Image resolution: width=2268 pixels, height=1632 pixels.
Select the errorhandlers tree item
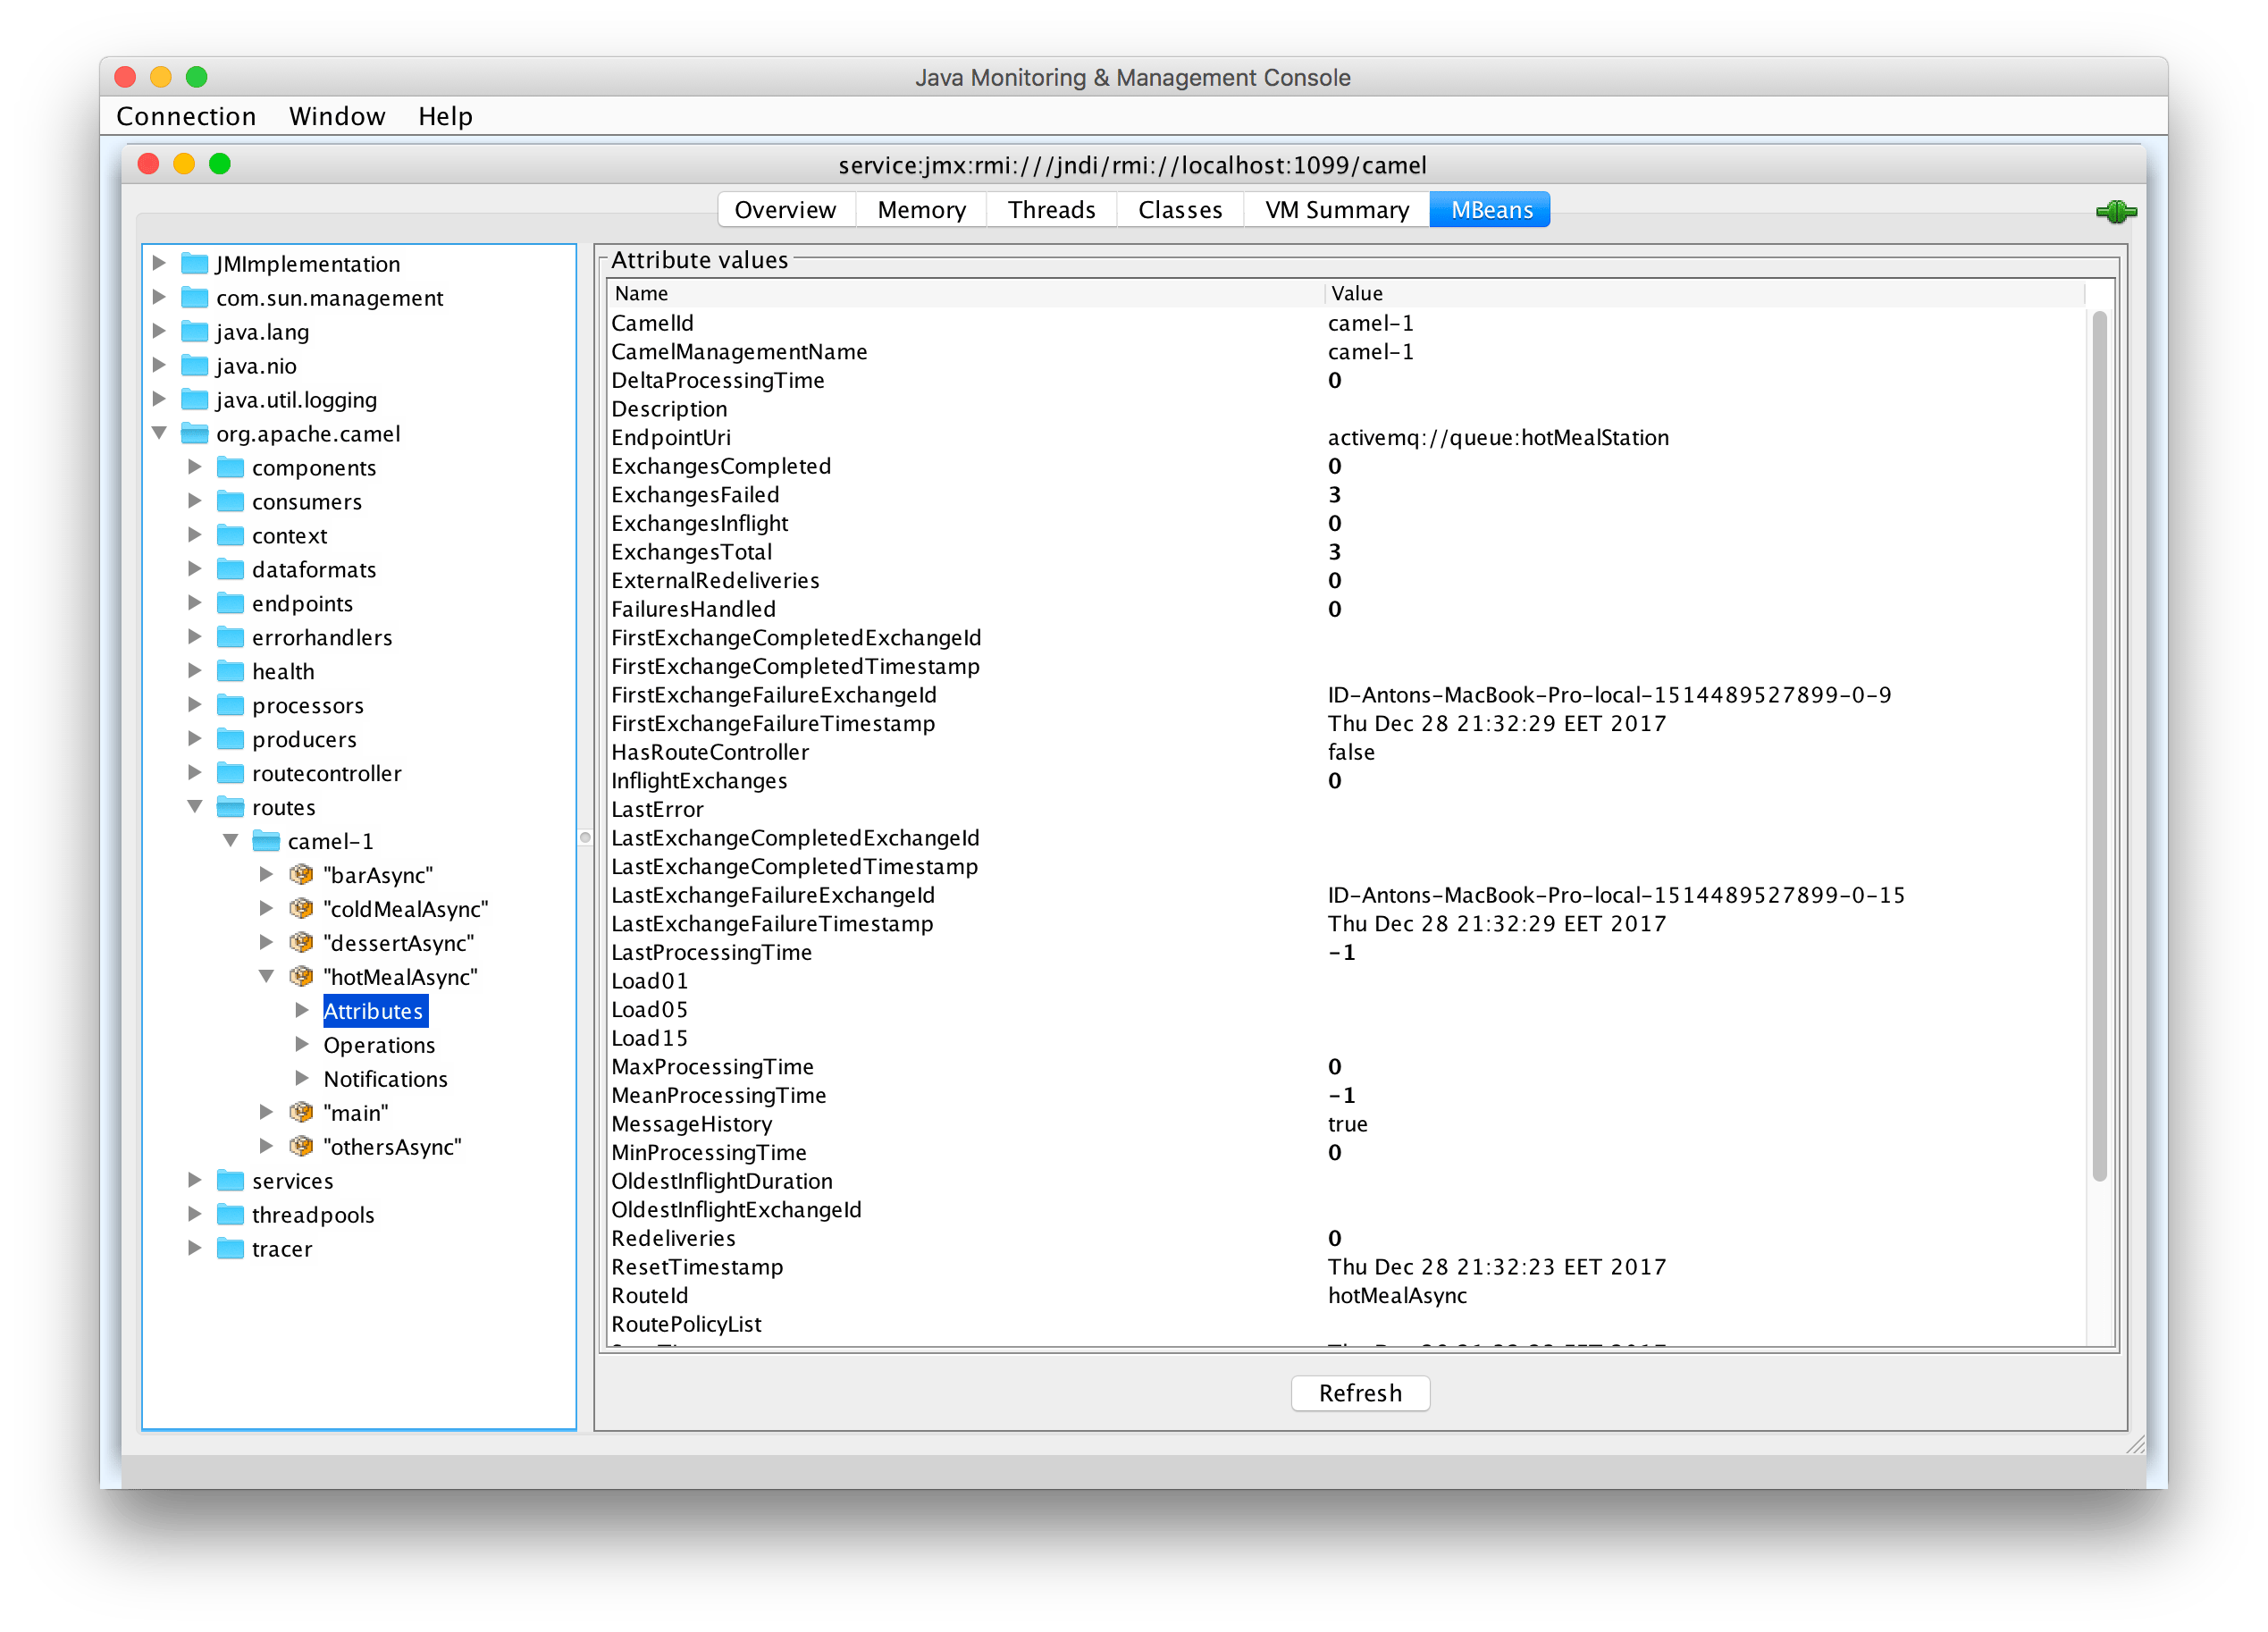[322, 637]
